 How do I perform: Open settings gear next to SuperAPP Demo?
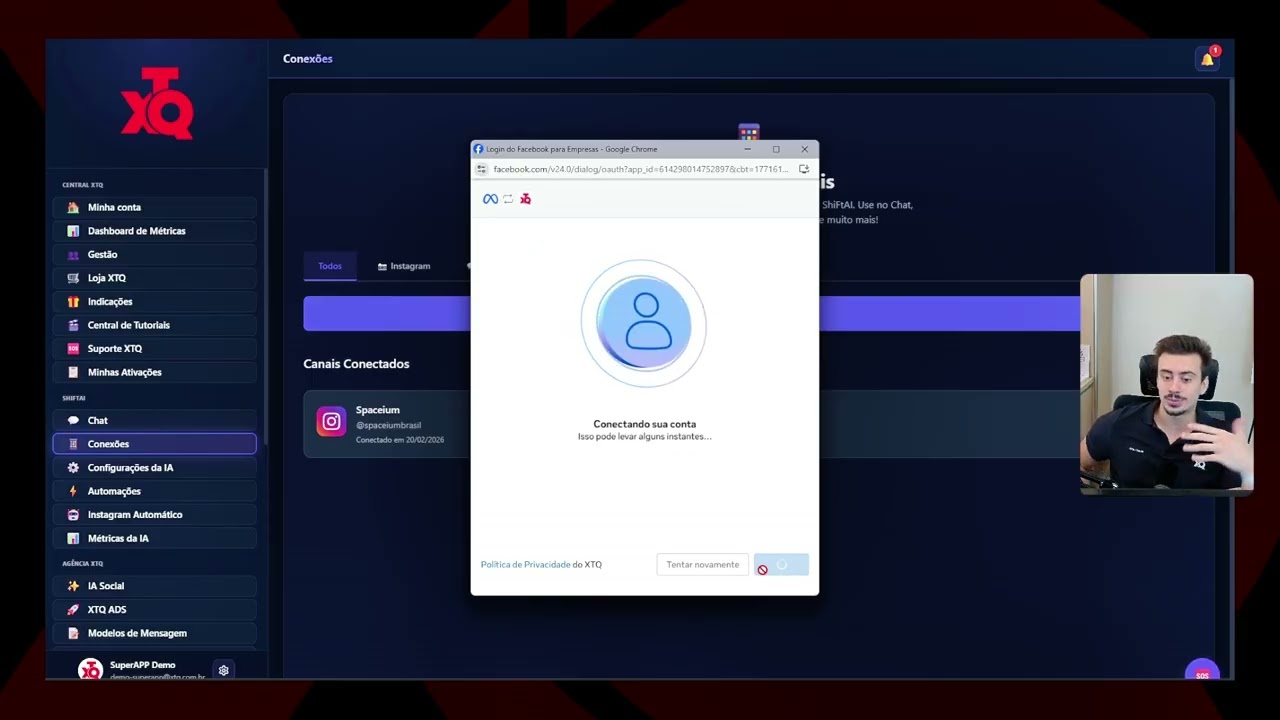(x=224, y=670)
